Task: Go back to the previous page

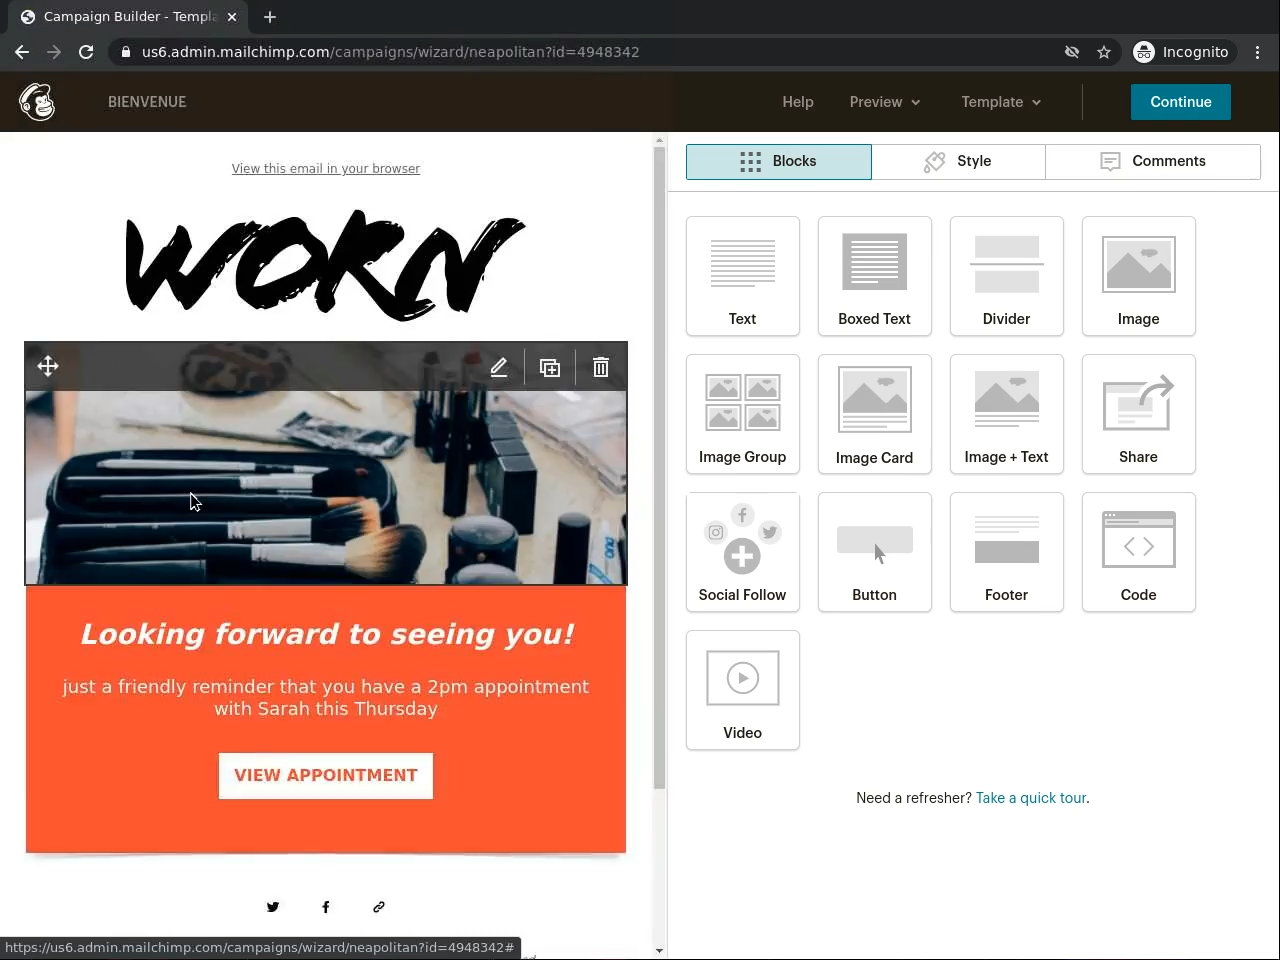Action: [22, 52]
